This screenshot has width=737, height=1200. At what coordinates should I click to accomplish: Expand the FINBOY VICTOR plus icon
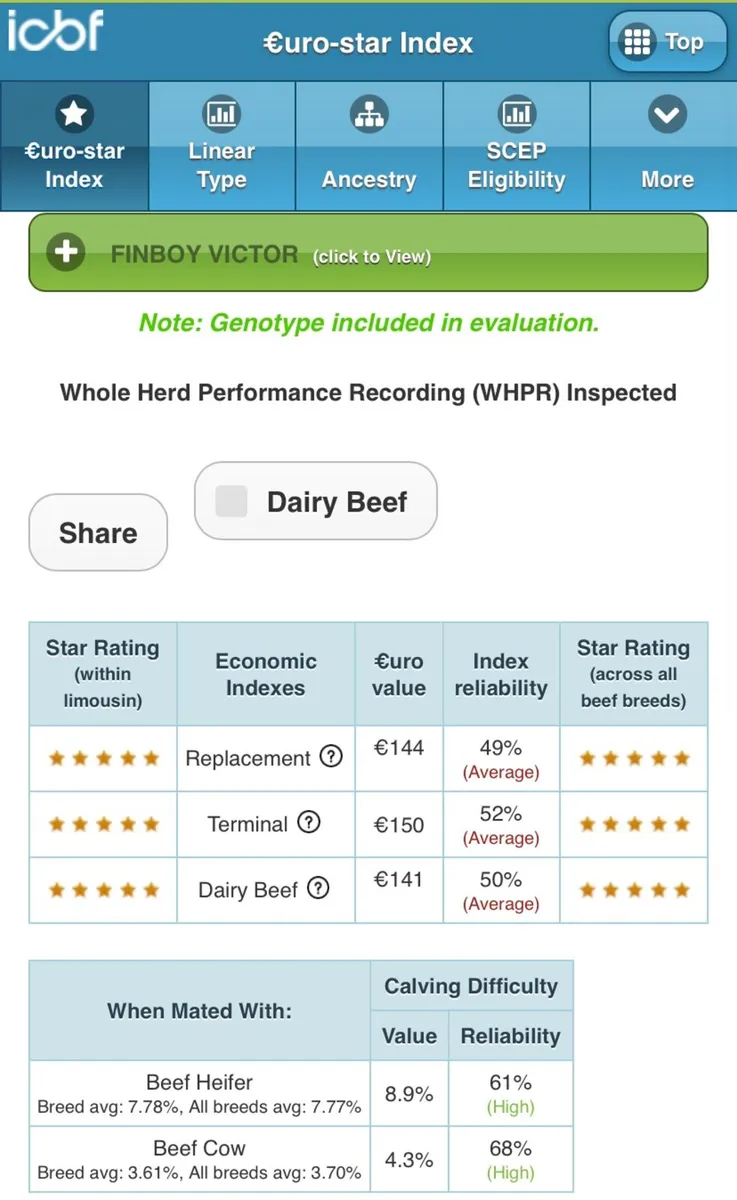[x=67, y=252]
